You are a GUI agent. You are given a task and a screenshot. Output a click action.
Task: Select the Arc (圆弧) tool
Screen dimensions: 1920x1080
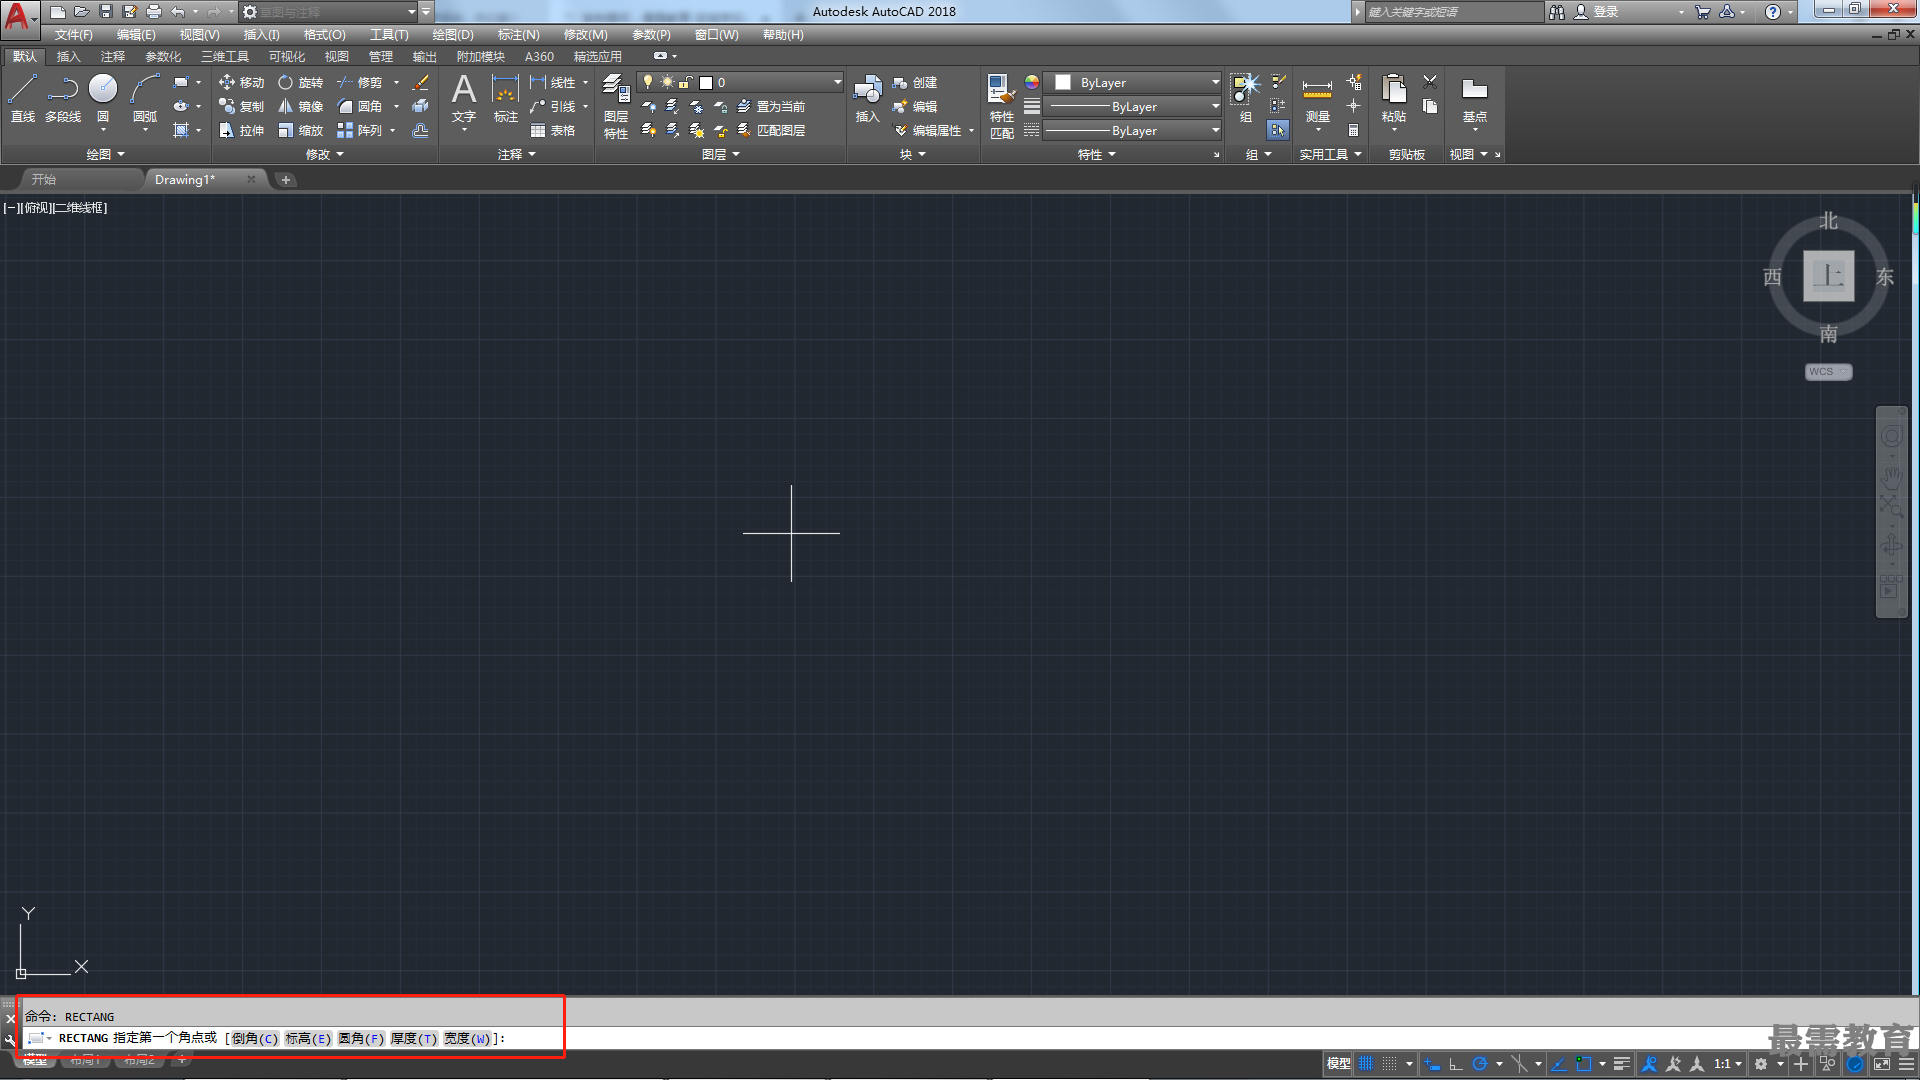click(x=145, y=98)
